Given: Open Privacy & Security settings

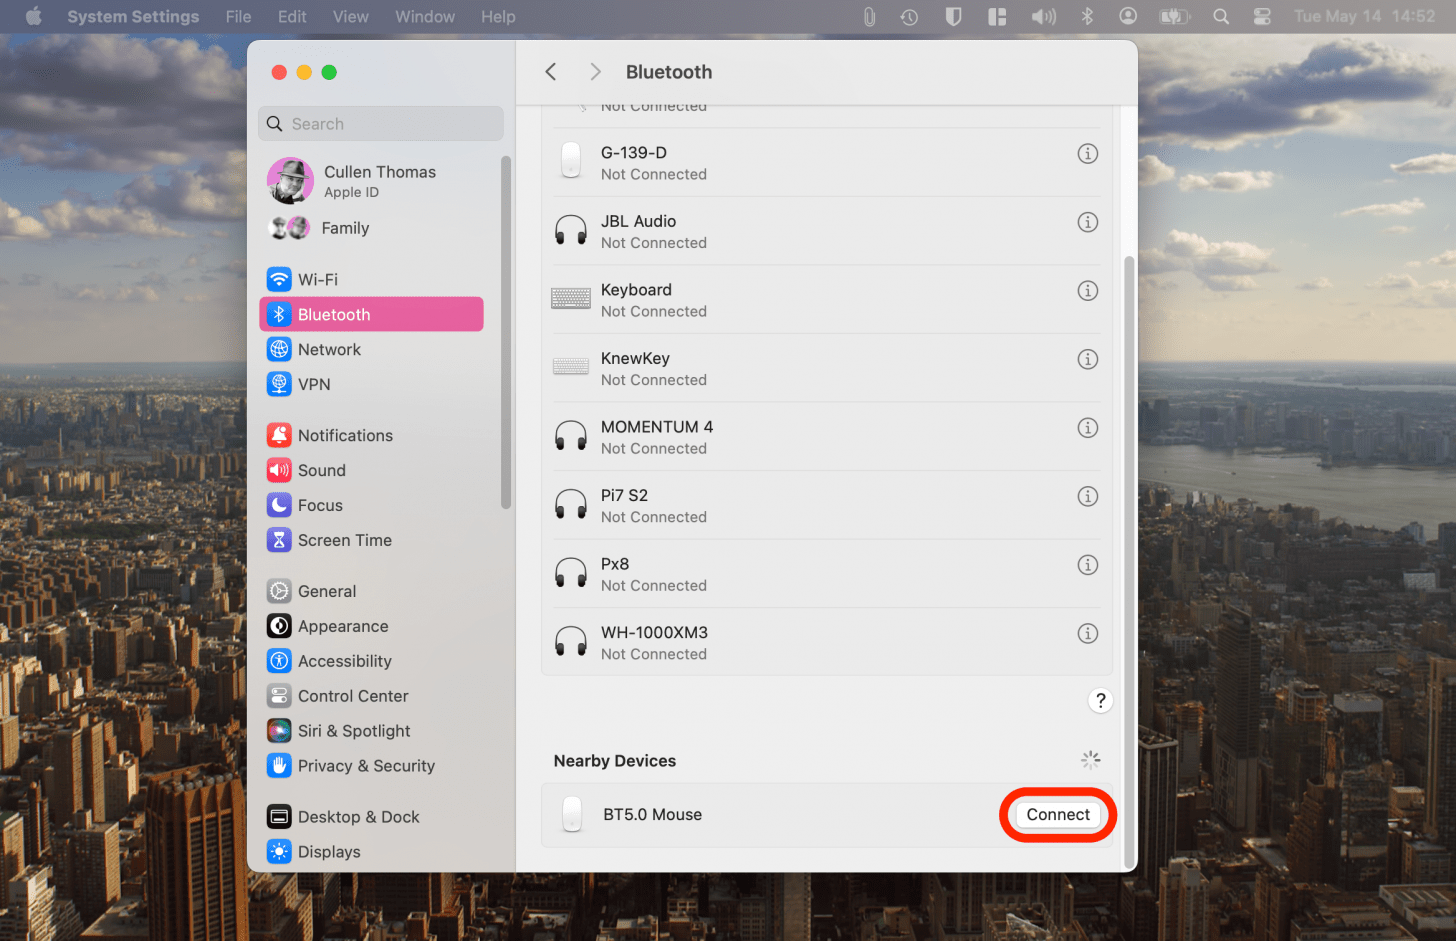Looking at the screenshot, I should [x=364, y=765].
